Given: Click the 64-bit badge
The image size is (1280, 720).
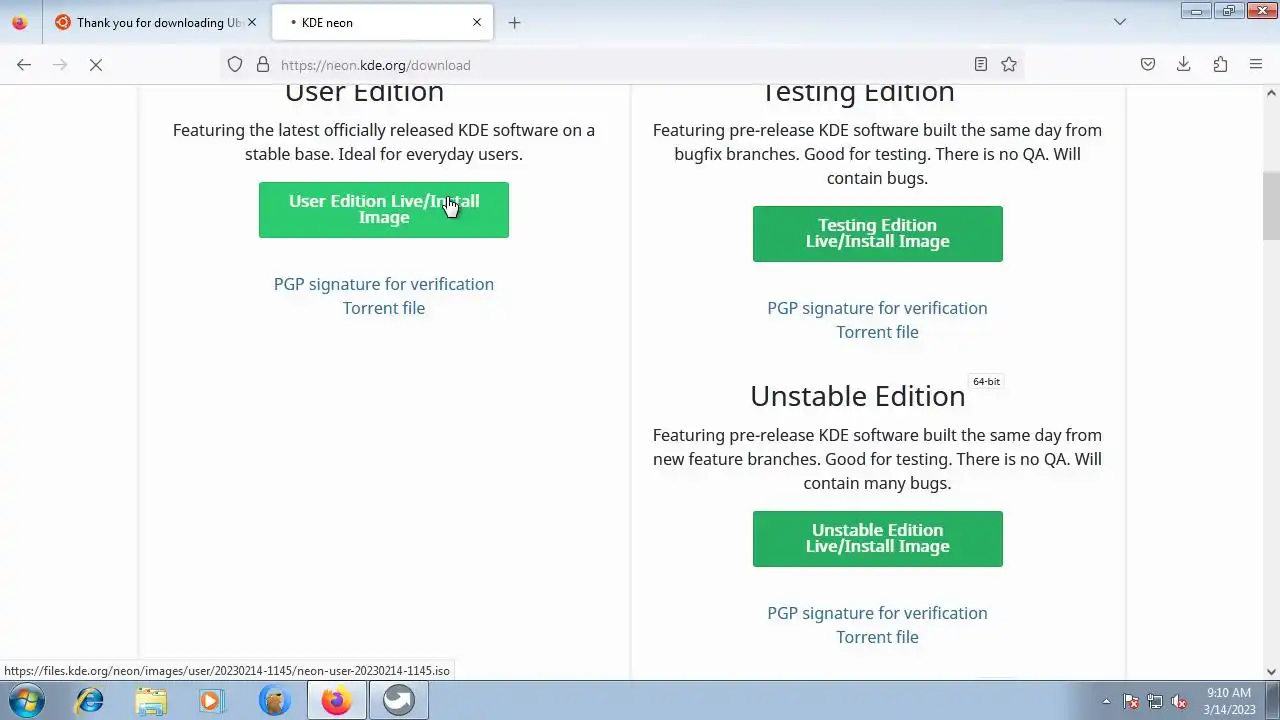Looking at the screenshot, I should point(986,381).
